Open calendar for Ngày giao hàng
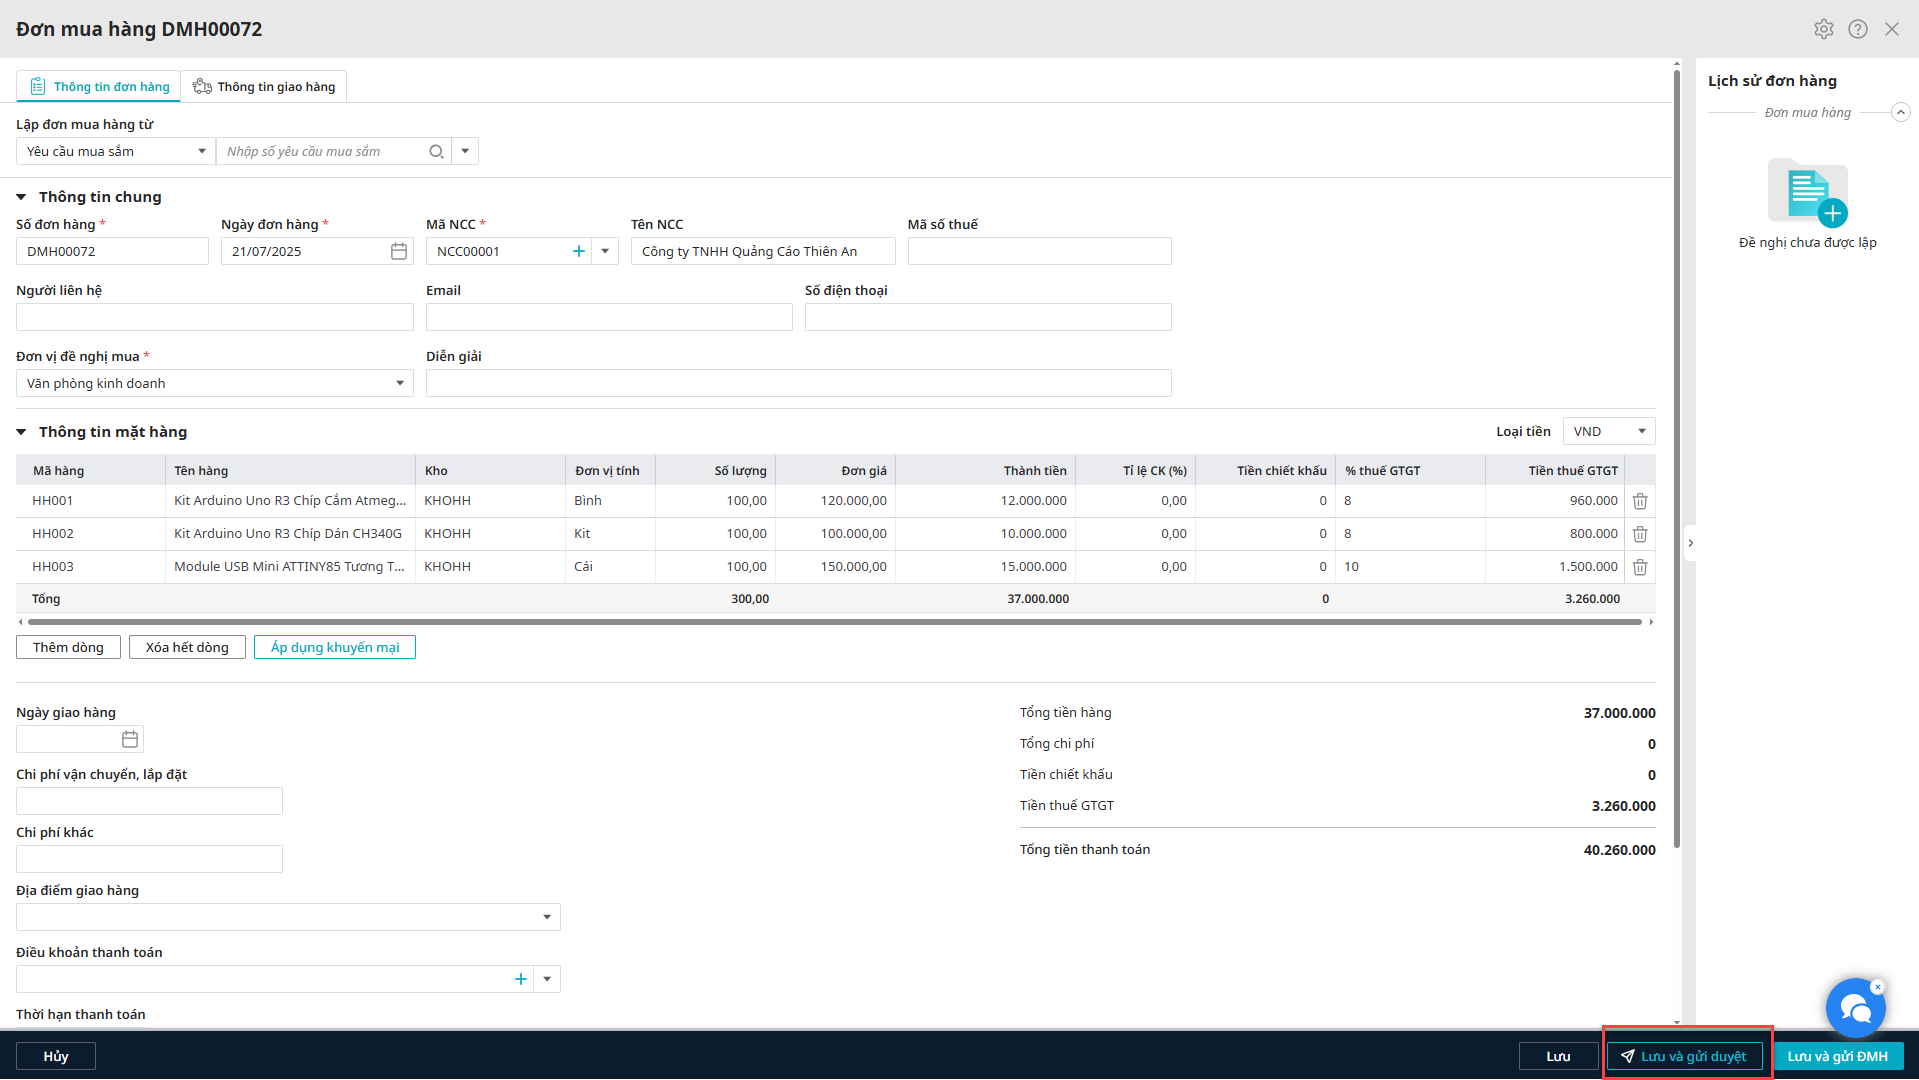 coord(130,739)
